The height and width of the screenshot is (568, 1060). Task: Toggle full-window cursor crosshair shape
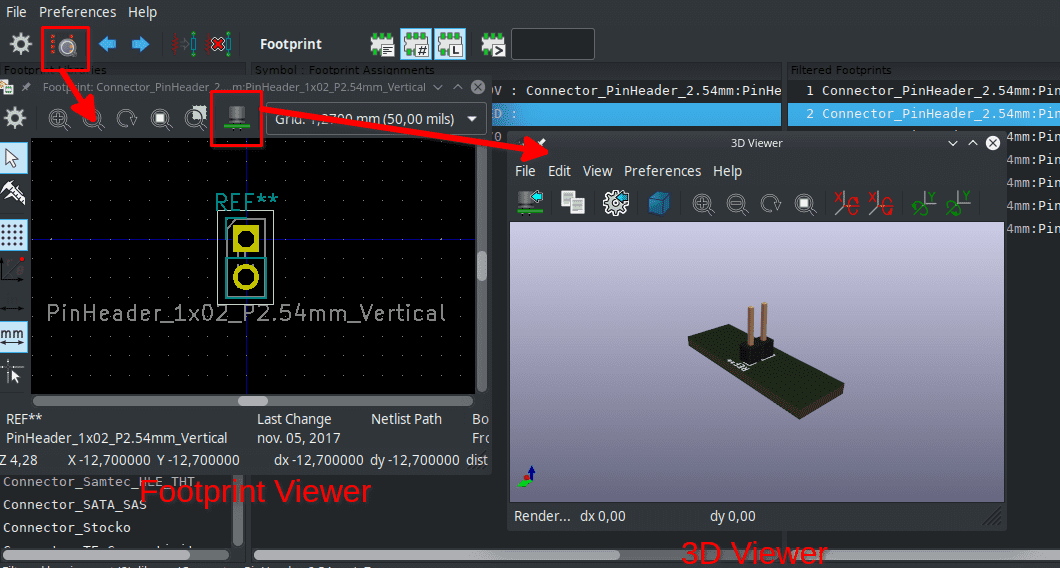coord(13,373)
